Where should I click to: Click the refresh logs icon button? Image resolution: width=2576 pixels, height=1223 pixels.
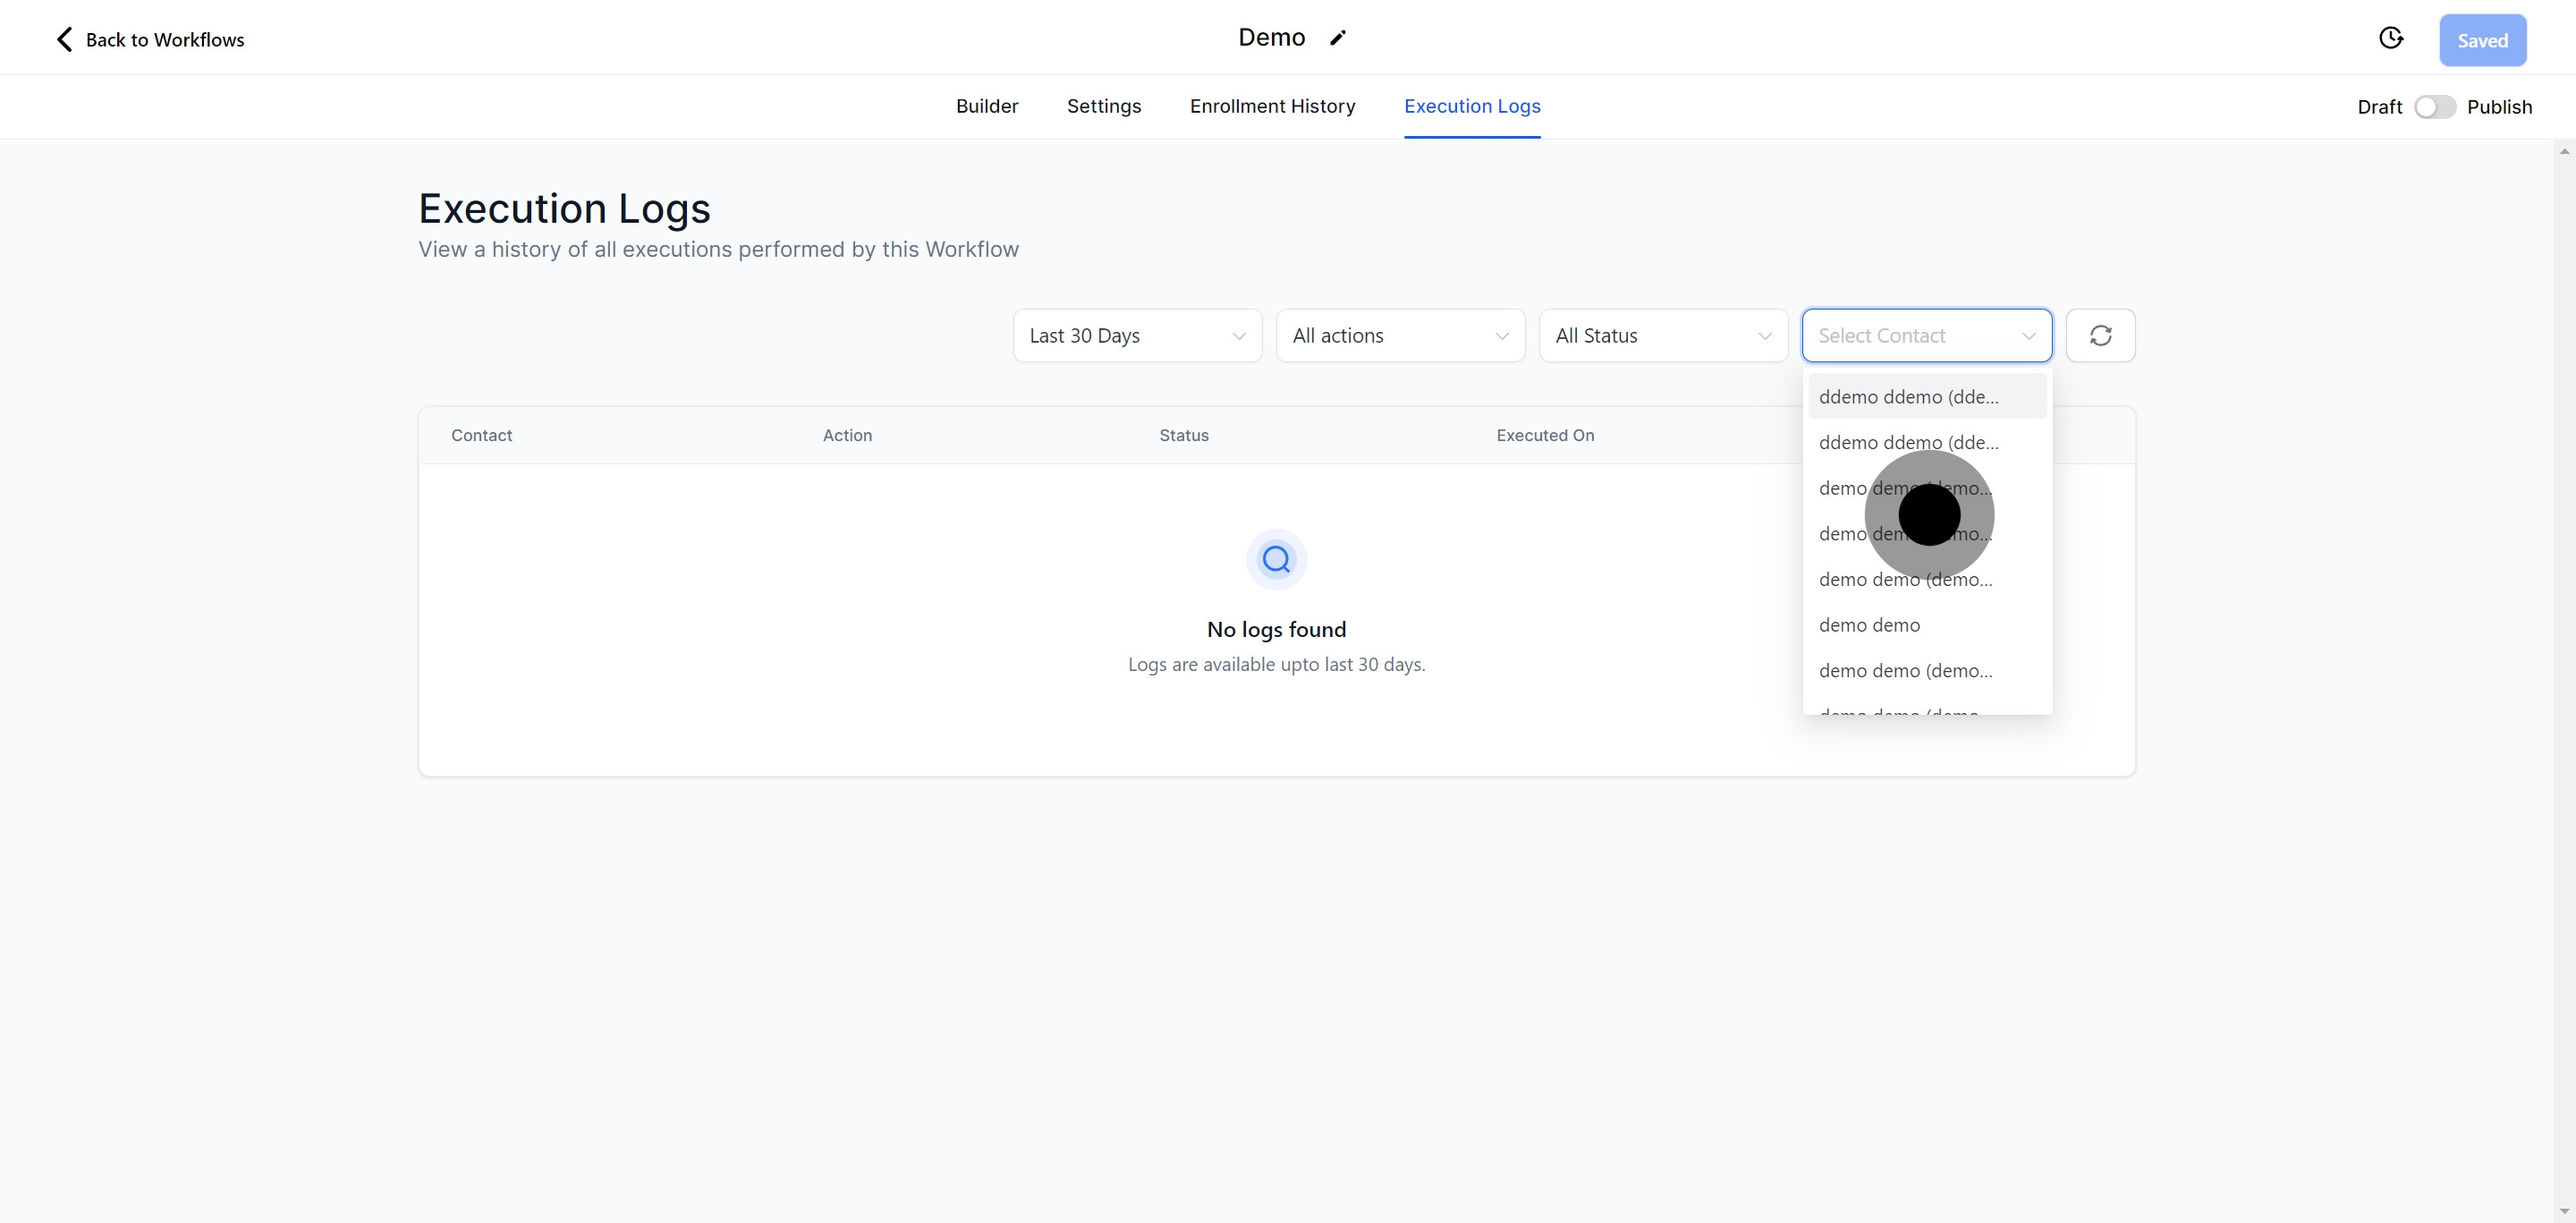(x=2100, y=336)
